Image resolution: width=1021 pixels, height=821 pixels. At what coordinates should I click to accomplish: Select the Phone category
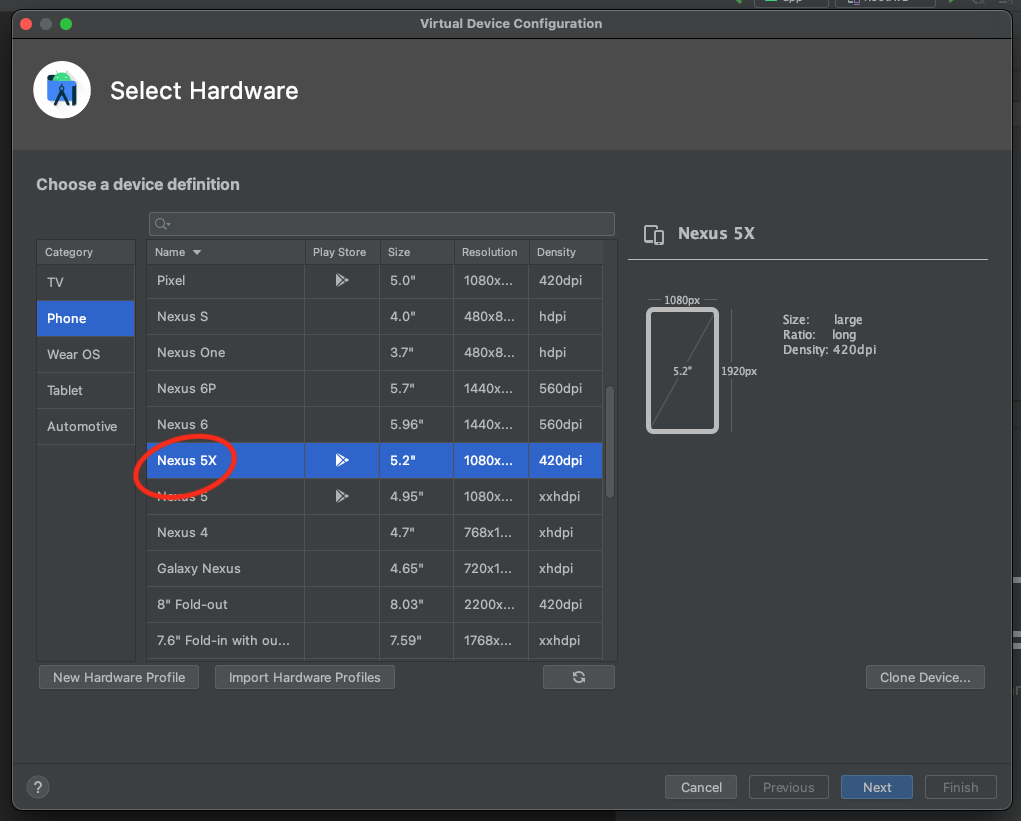pyautogui.click(x=86, y=318)
